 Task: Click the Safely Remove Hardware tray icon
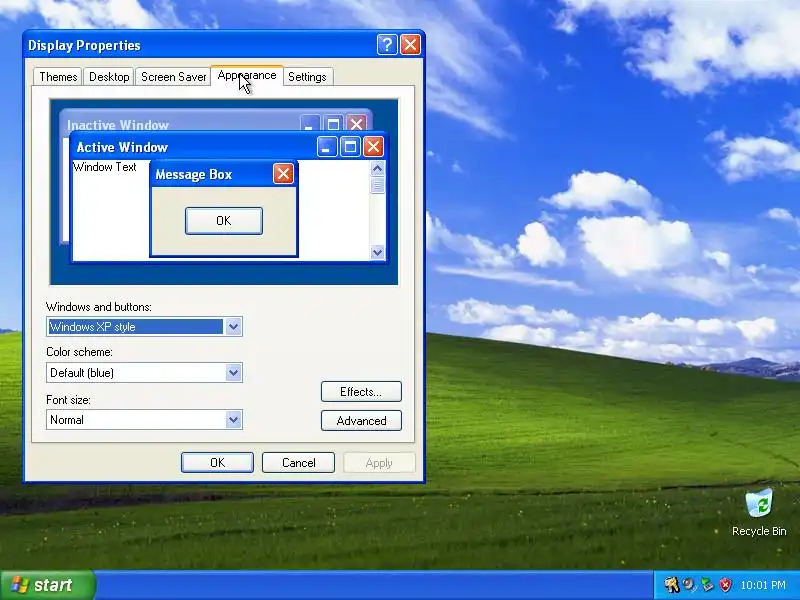pos(707,585)
